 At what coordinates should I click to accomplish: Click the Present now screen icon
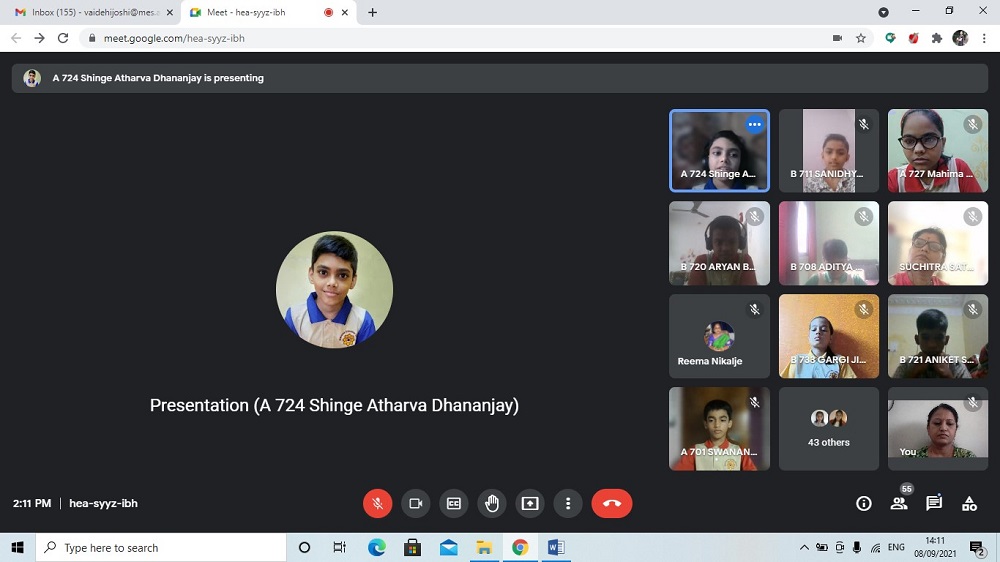tap(530, 504)
